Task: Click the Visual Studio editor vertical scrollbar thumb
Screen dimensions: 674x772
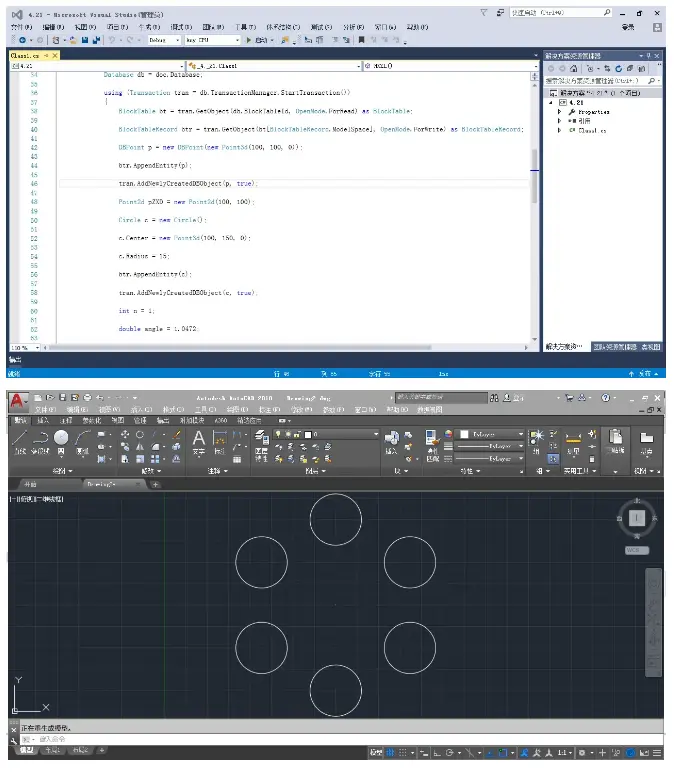Action: click(534, 175)
